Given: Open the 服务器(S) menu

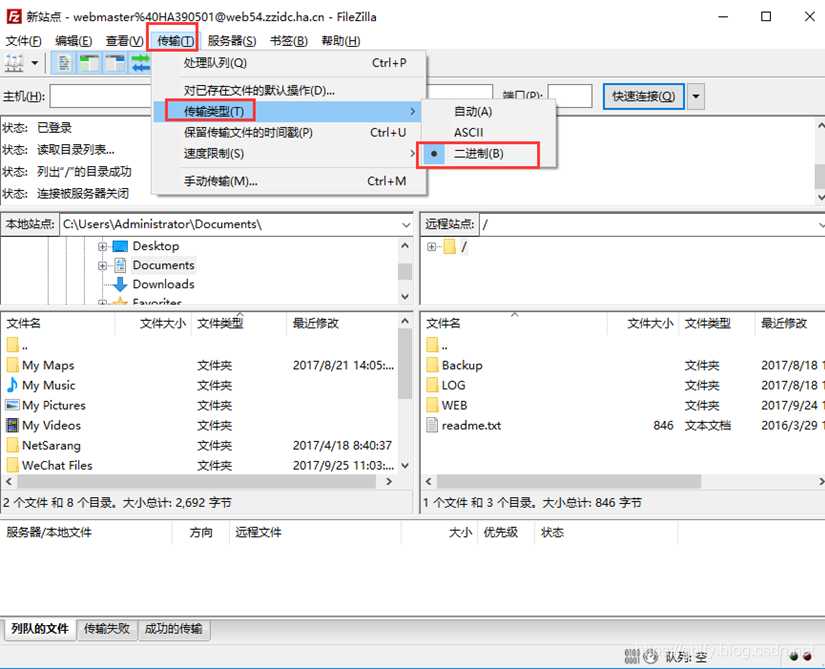Looking at the screenshot, I should click(234, 40).
